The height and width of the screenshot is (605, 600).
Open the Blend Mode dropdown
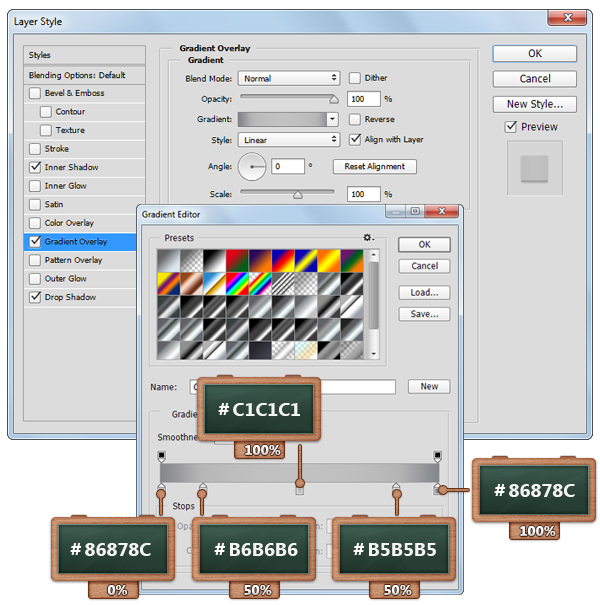pyautogui.click(x=290, y=78)
